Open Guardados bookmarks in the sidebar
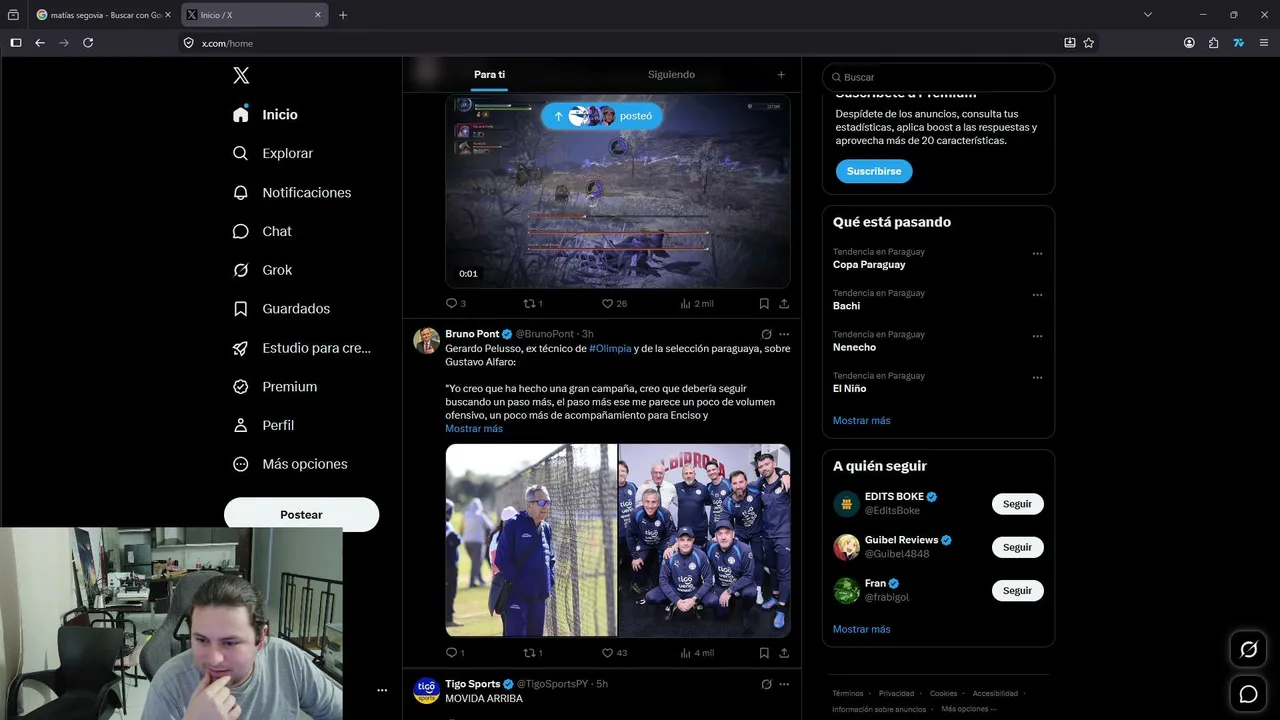Image resolution: width=1280 pixels, height=720 pixels. (281, 309)
